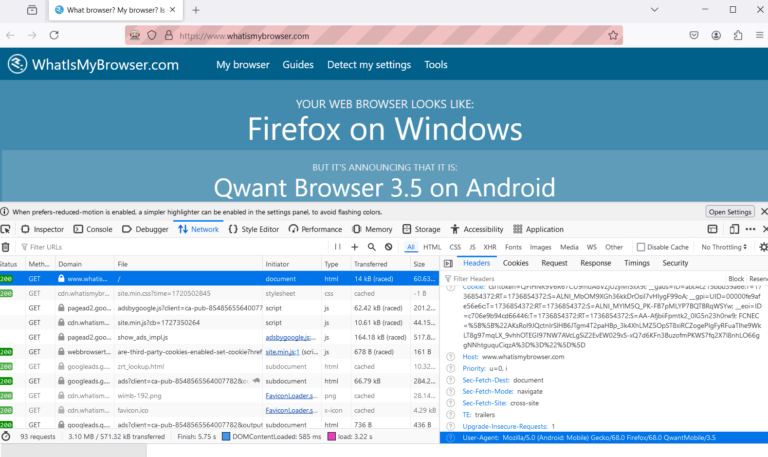Click the search magnifier in Network toolbar

(372, 247)
